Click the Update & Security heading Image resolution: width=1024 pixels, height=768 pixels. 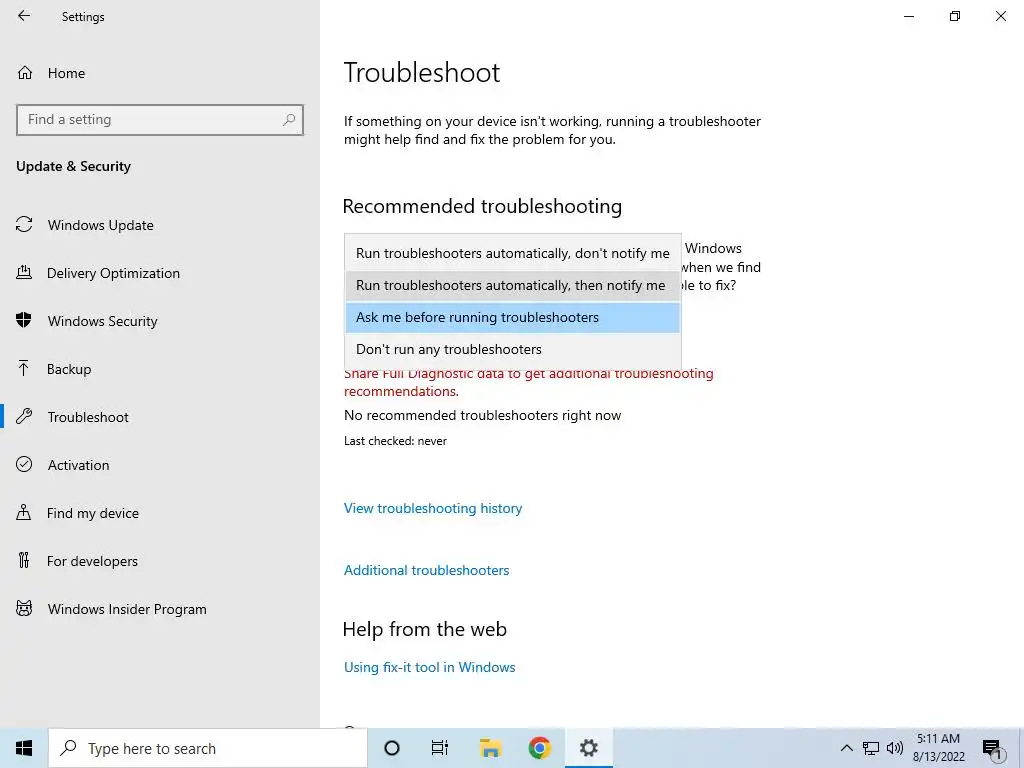pos(73,166)
